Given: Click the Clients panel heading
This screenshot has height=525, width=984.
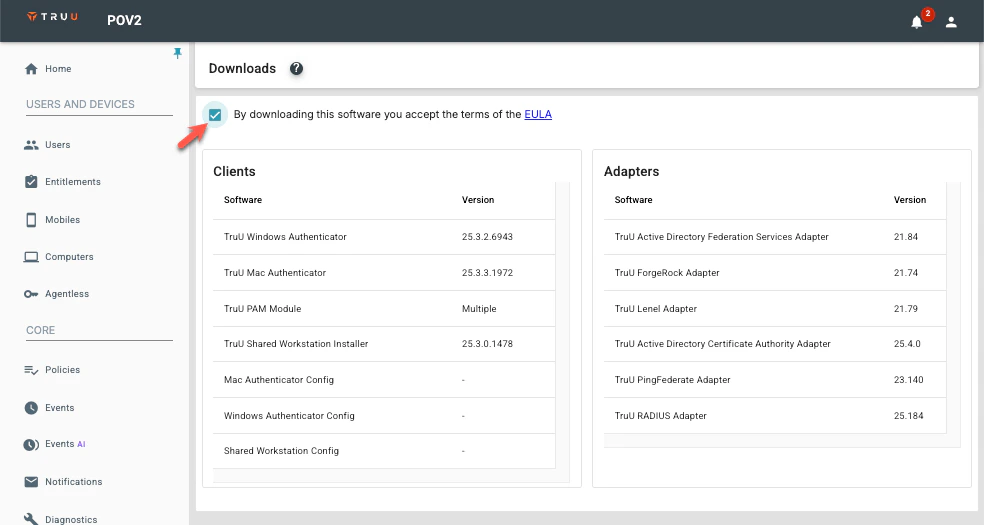Looking at the screenshot, I should point(234,171).
